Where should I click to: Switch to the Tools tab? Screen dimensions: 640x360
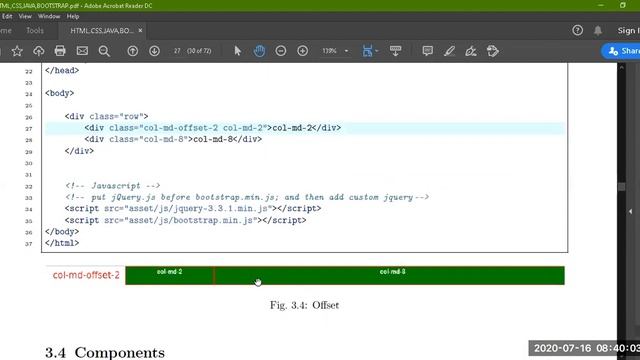tap(35, 31)
